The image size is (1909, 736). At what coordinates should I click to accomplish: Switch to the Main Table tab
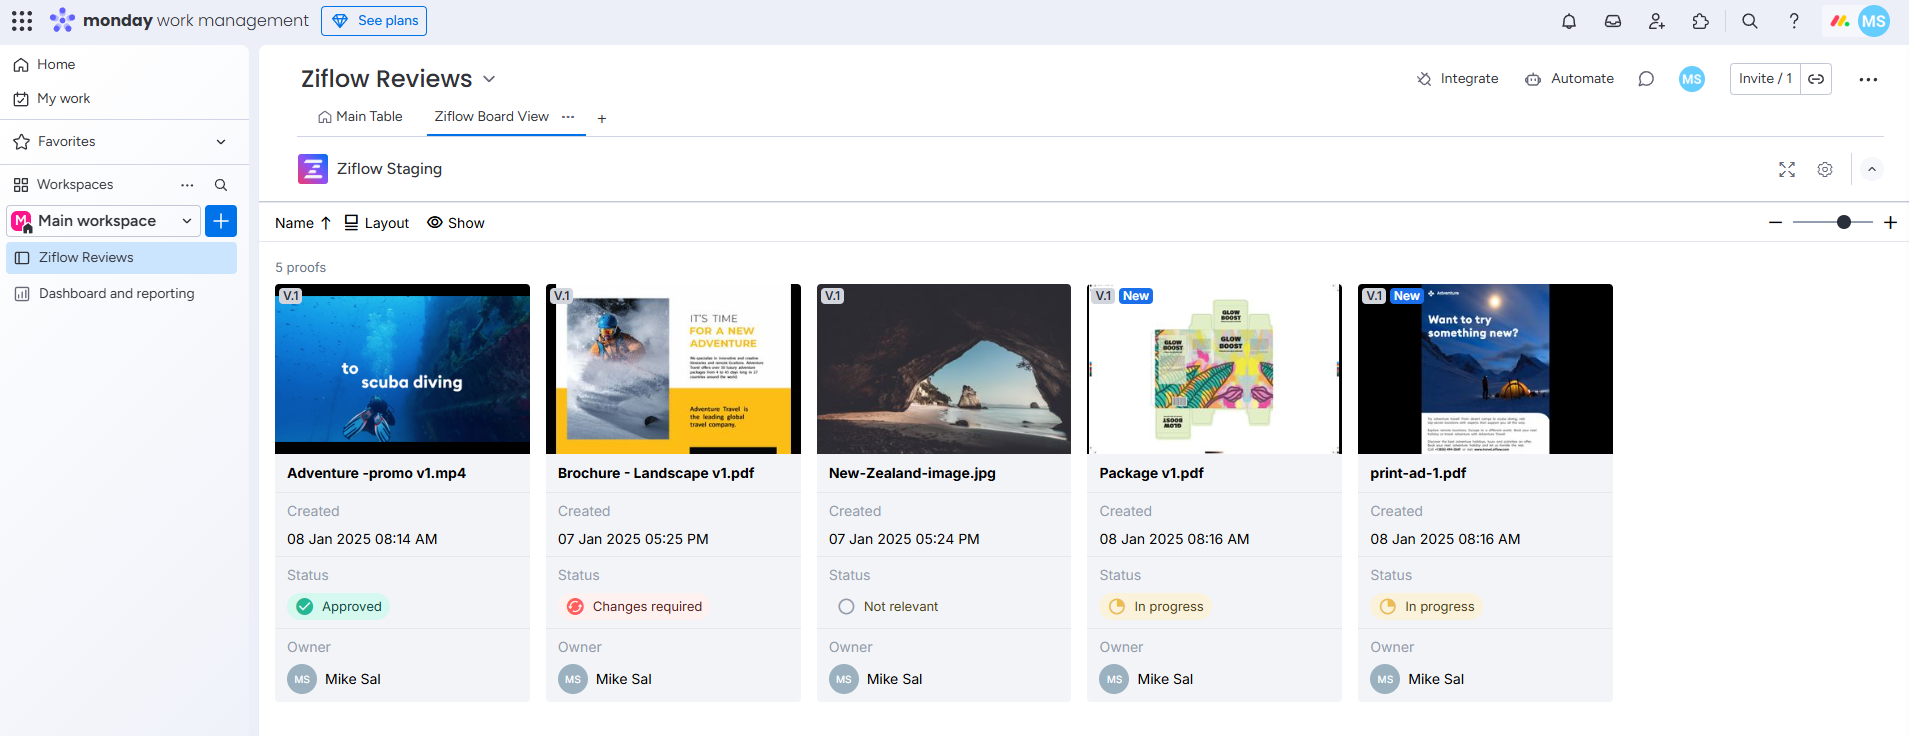[x=360, y=117]
